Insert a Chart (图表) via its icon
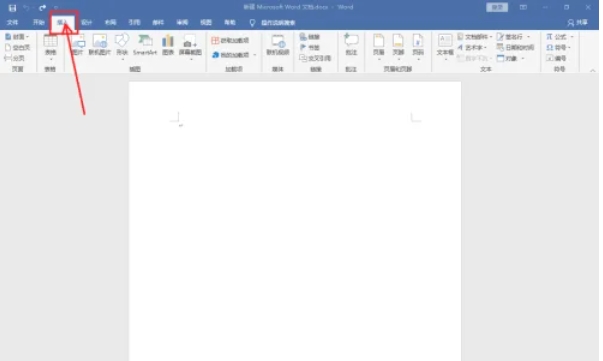This screenshot has height=361, width=603. [168, 45]
